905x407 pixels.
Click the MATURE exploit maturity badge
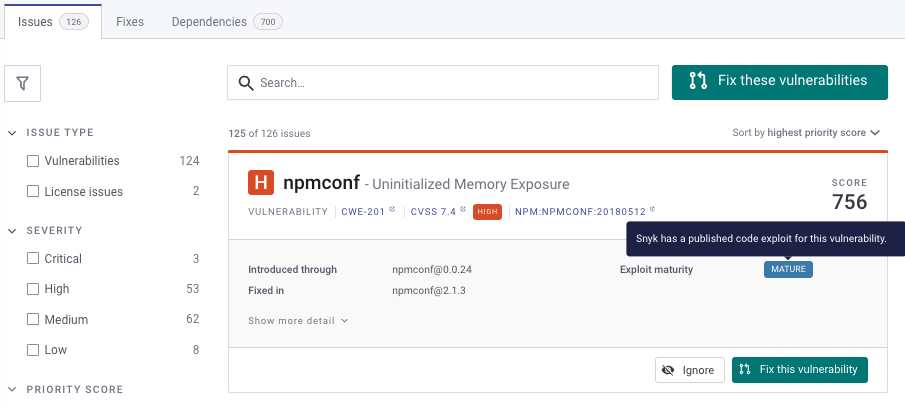[x=788, y=270]
